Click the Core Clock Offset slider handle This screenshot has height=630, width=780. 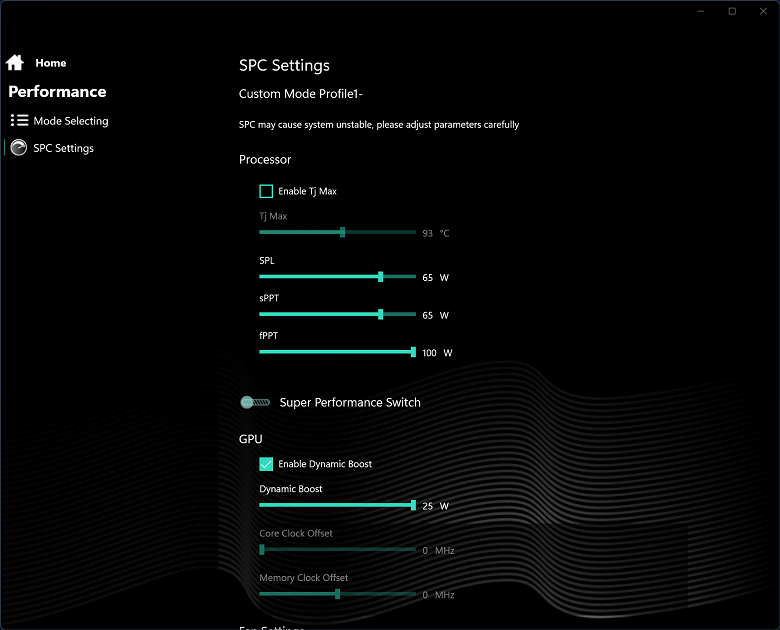pos(262,549)
